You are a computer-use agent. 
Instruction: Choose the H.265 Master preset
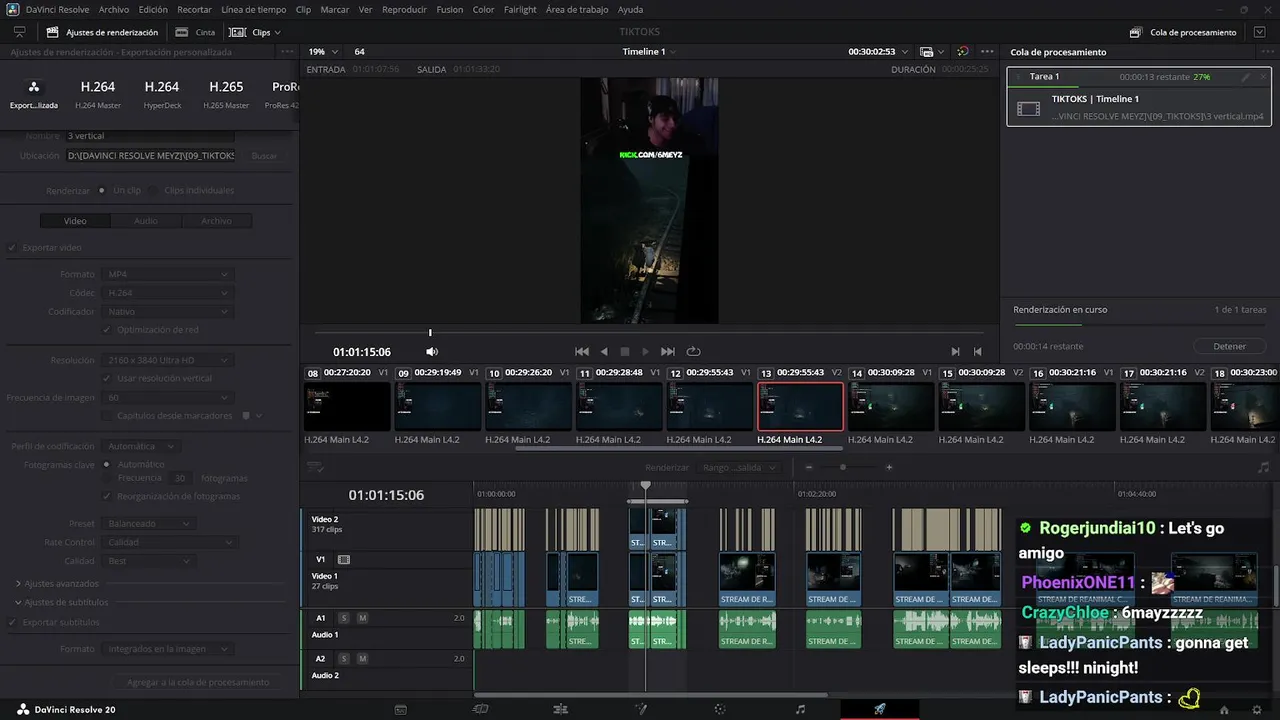click(x=226, y=94)
